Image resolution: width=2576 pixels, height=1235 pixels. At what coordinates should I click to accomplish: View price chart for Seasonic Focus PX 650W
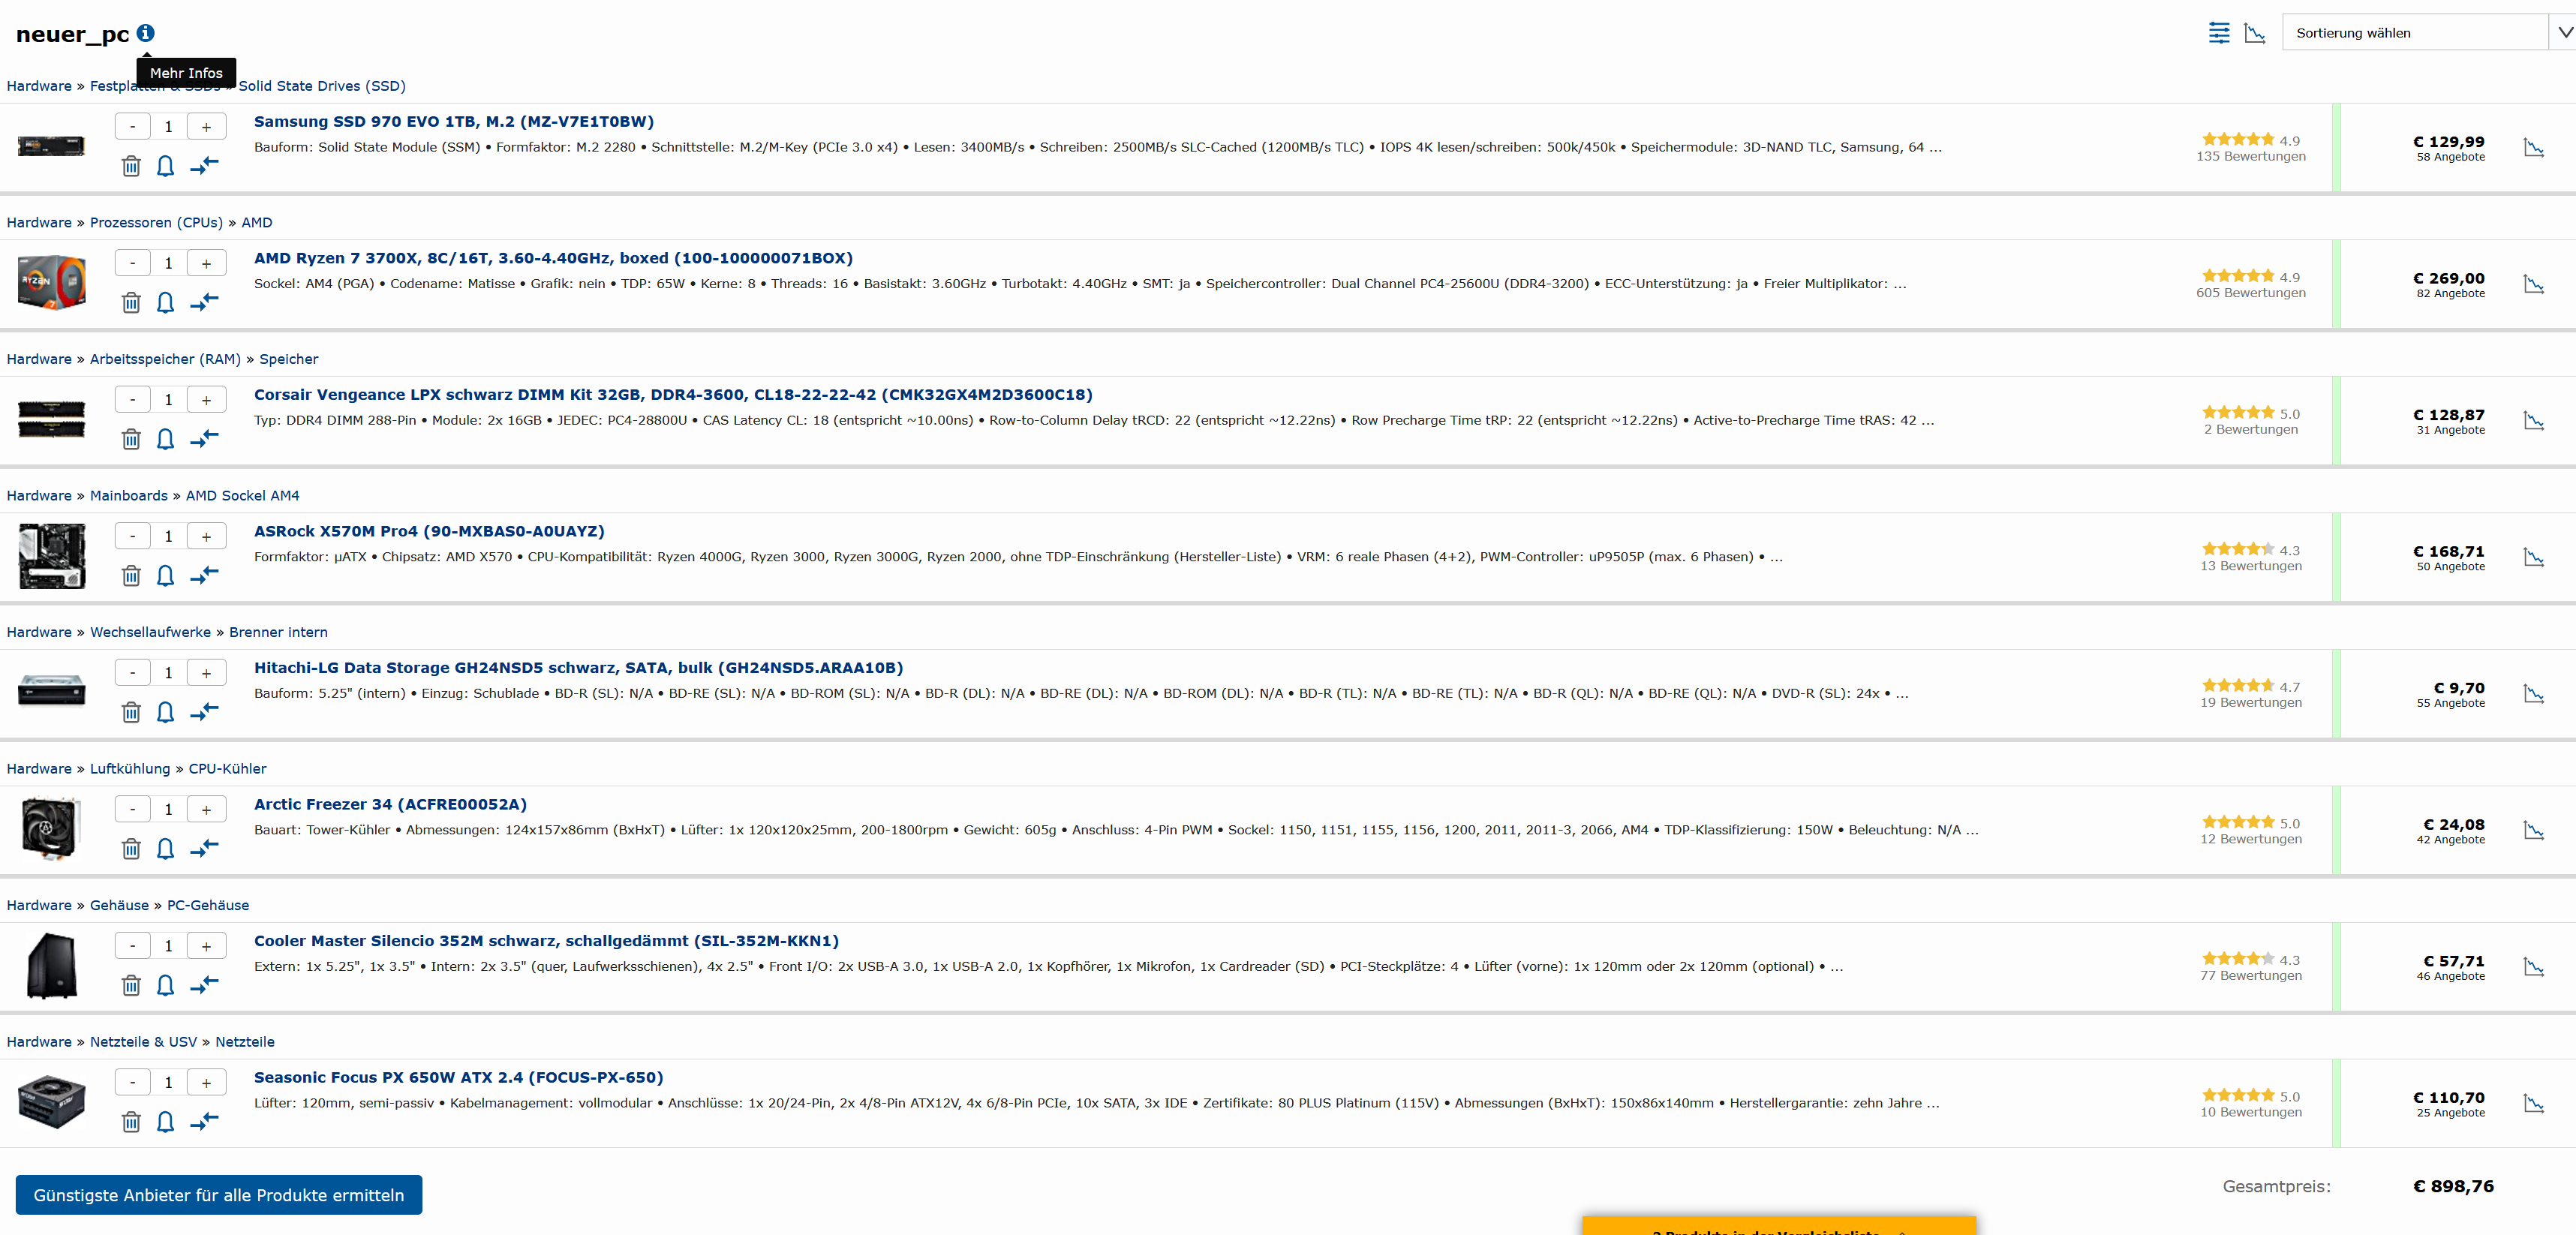pos(2533,1103)
